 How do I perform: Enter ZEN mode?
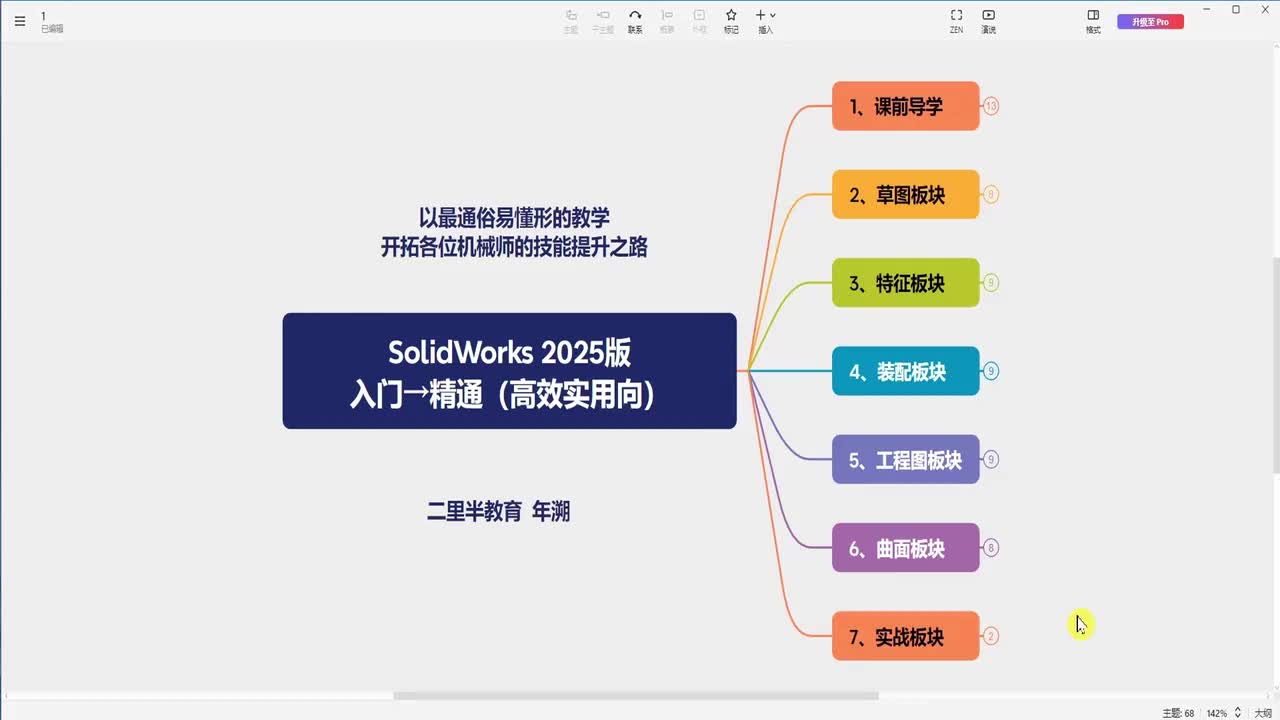click(956, 21)
